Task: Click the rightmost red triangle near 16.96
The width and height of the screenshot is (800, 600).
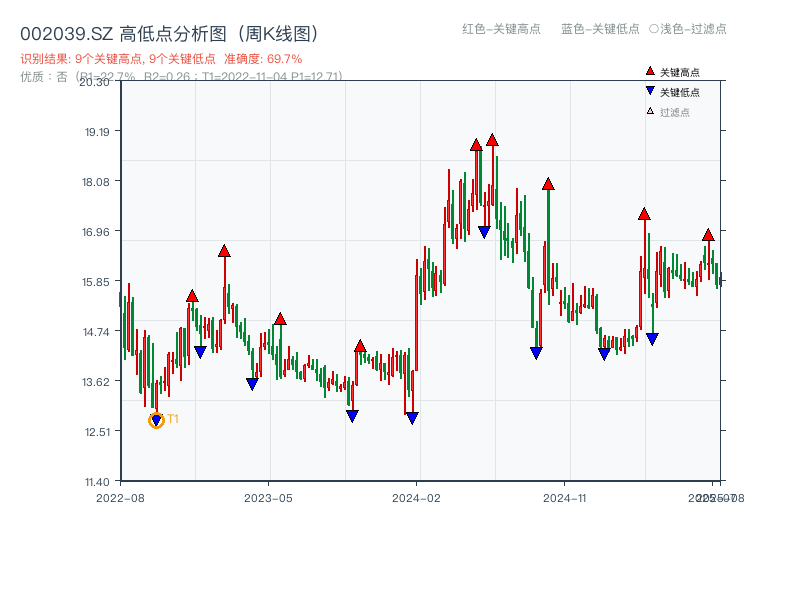Action: pyautogui.click(x=710, y=237)
